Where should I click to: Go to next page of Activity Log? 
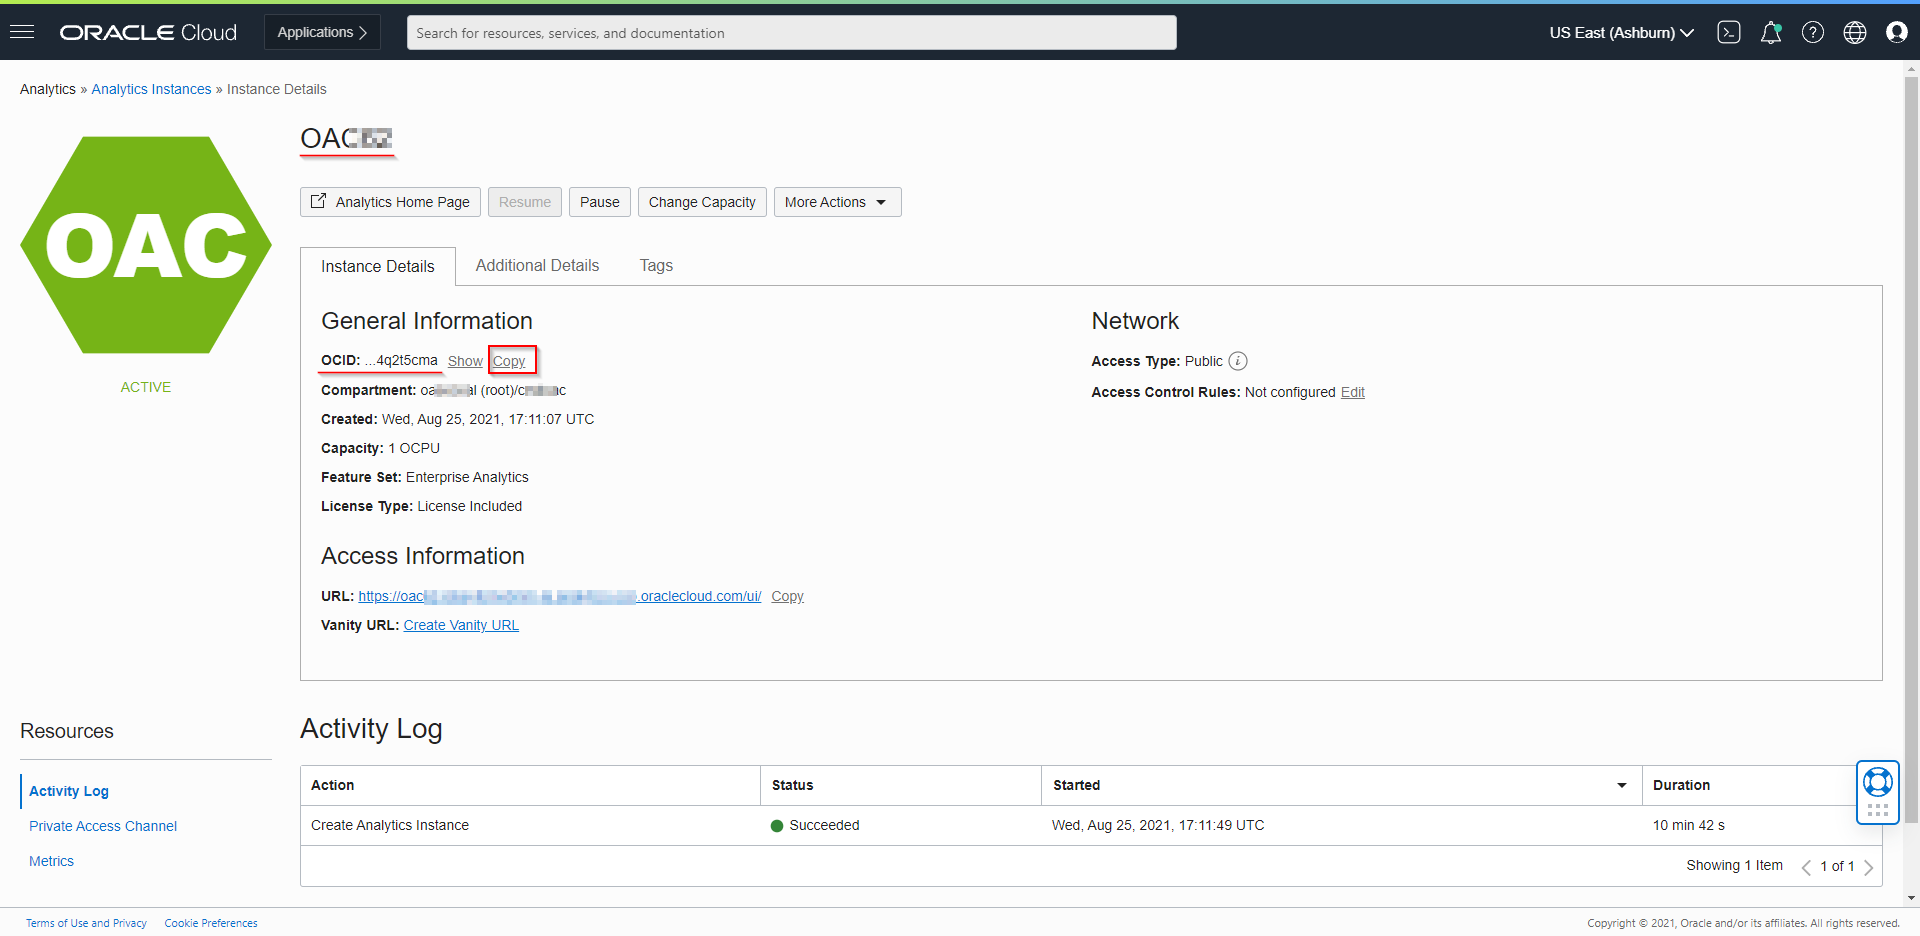tap(1868, 867)
